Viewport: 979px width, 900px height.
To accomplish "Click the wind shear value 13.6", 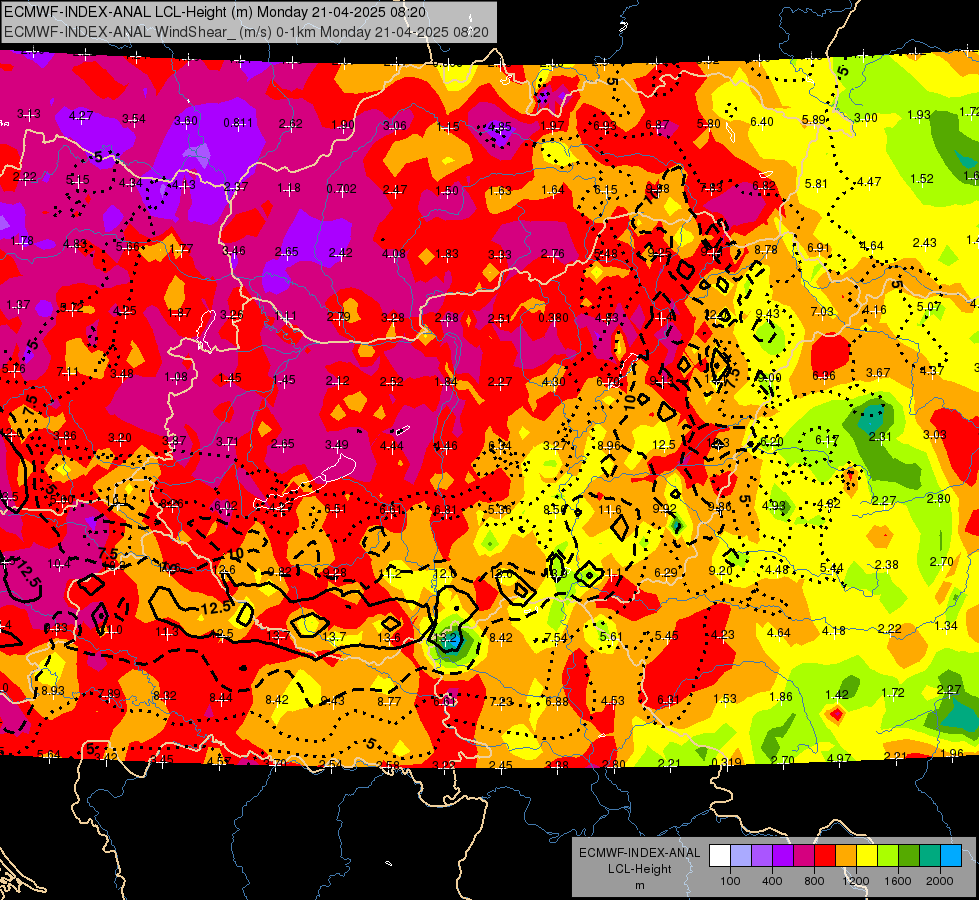I will coord(389,638).
